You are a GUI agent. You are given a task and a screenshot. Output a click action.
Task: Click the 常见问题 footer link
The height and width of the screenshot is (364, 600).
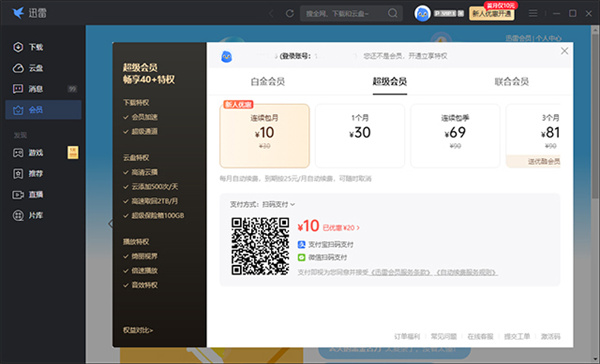(444, 336)
